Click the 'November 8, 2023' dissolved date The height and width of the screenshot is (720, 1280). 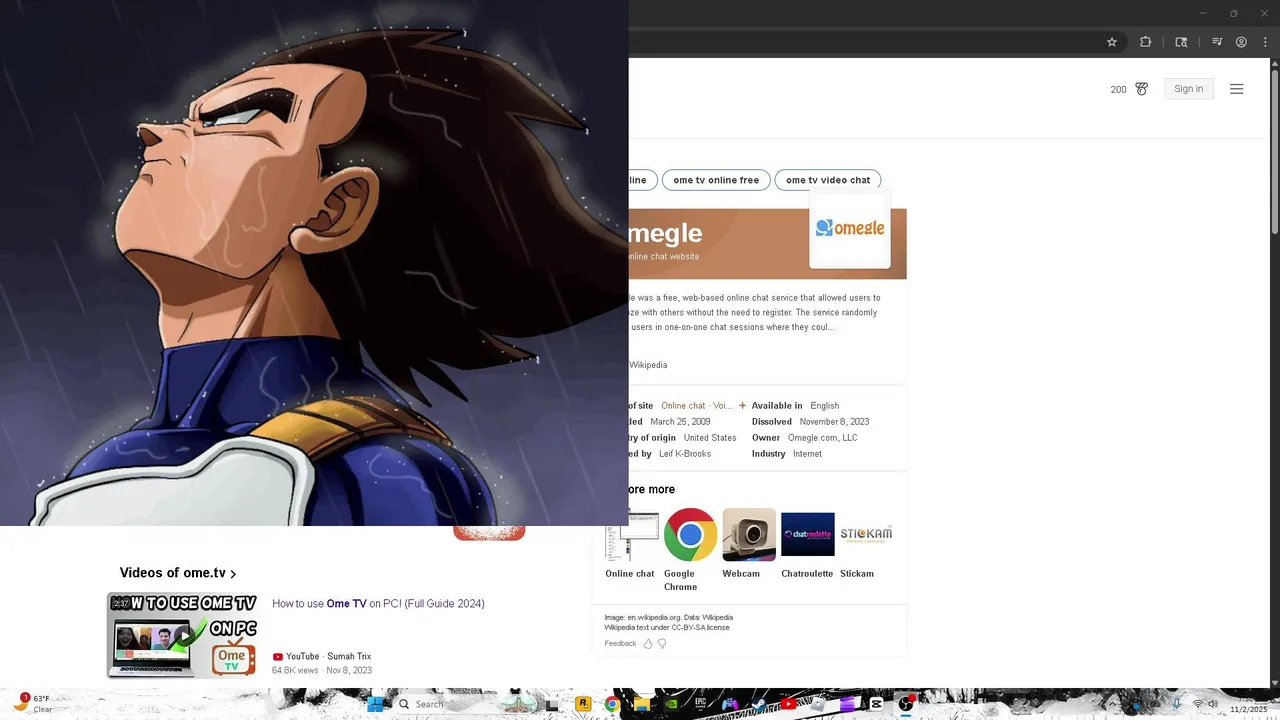[834, 422]
